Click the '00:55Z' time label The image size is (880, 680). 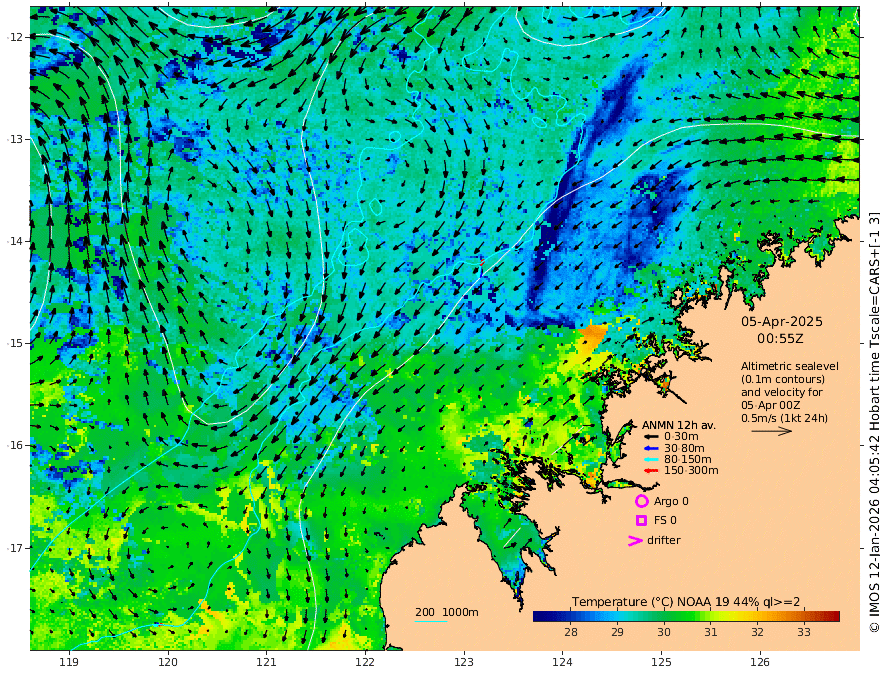[780, 339]
